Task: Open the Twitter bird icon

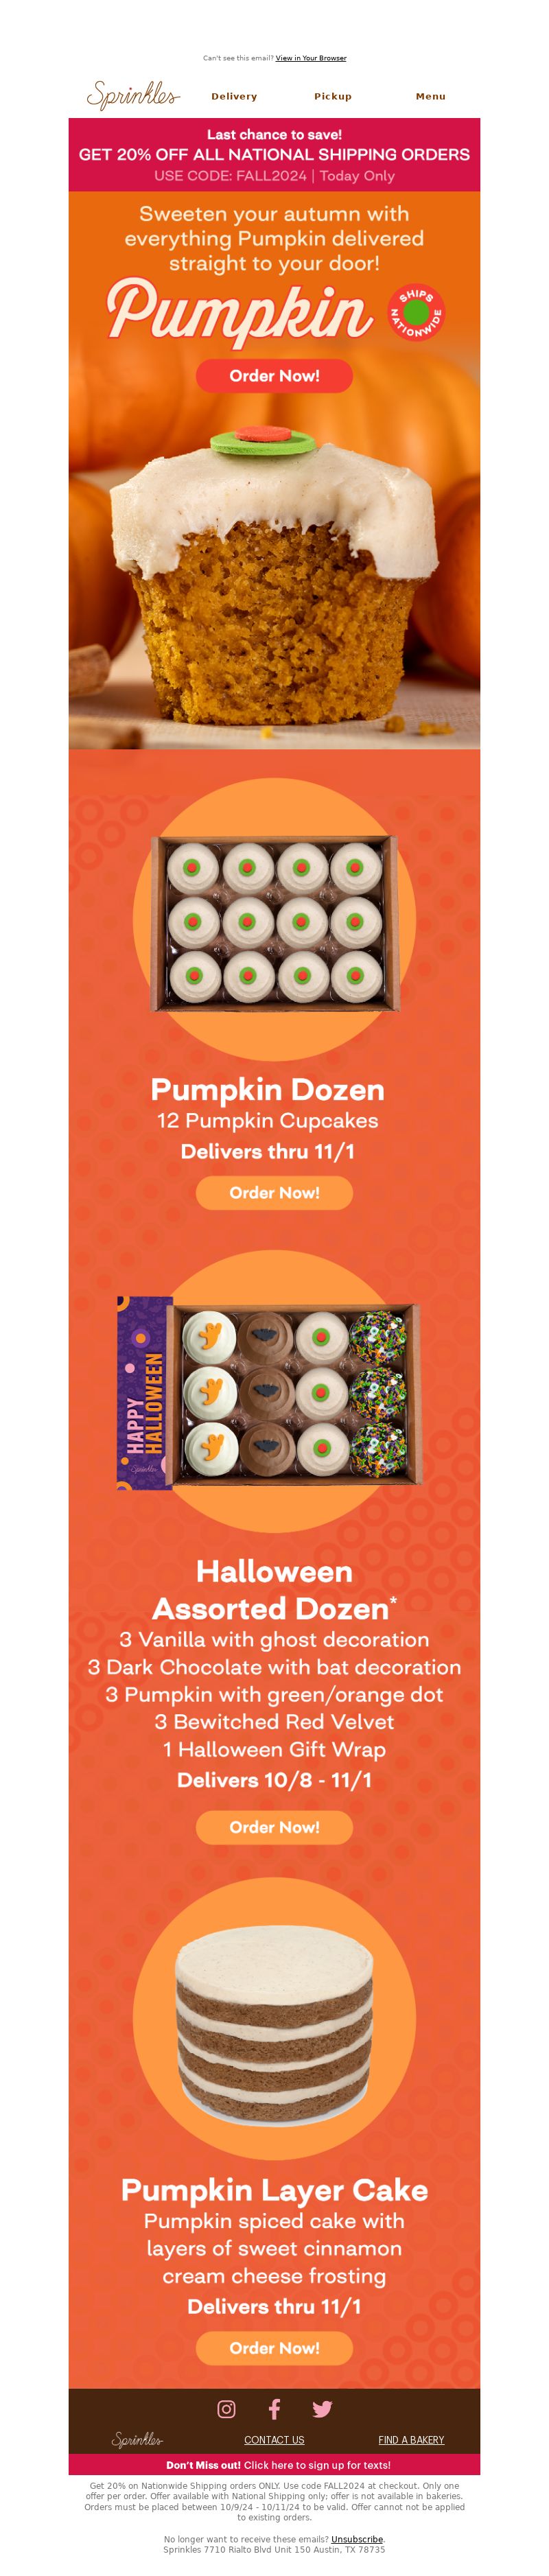Action: (322, 2409)
